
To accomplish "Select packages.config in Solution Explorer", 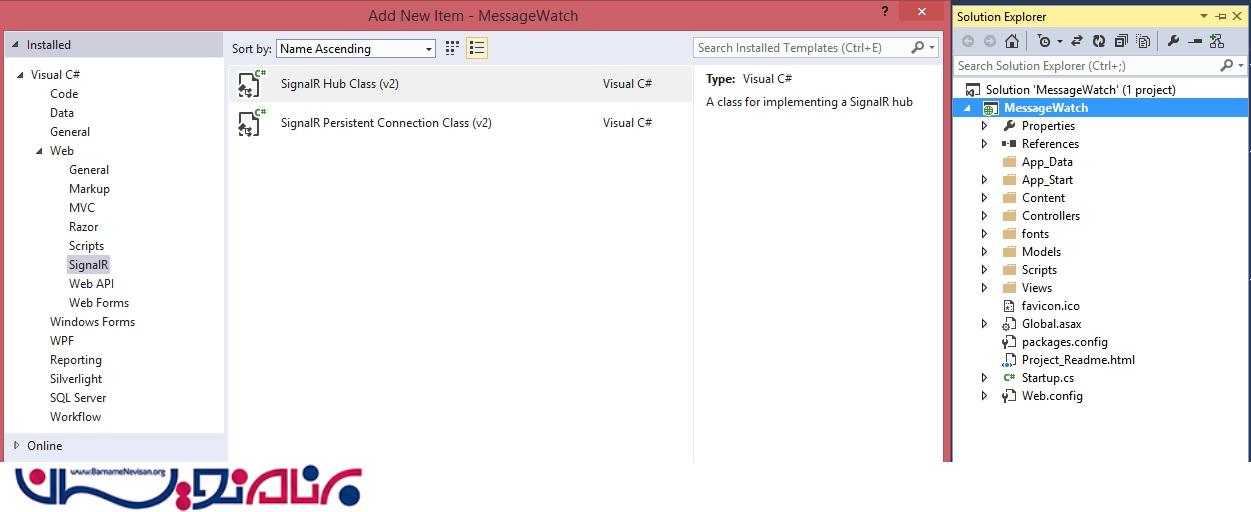I will point(1064,342).
